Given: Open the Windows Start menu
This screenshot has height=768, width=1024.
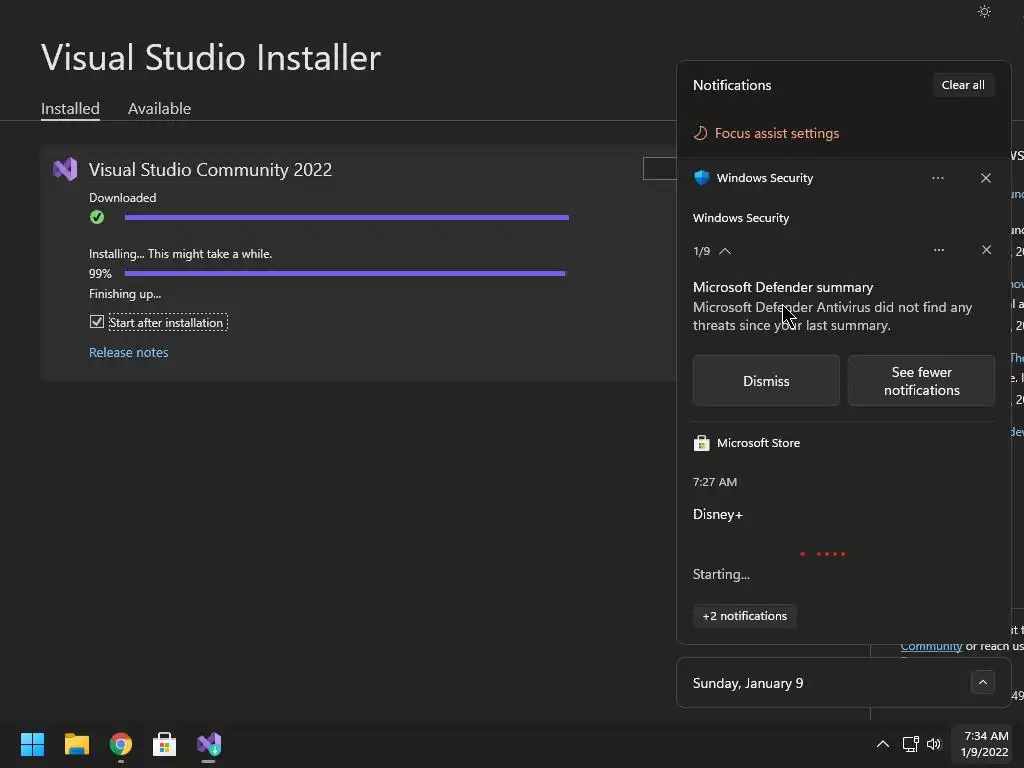Looking at the screenshot, I should (x=32, y=744).
